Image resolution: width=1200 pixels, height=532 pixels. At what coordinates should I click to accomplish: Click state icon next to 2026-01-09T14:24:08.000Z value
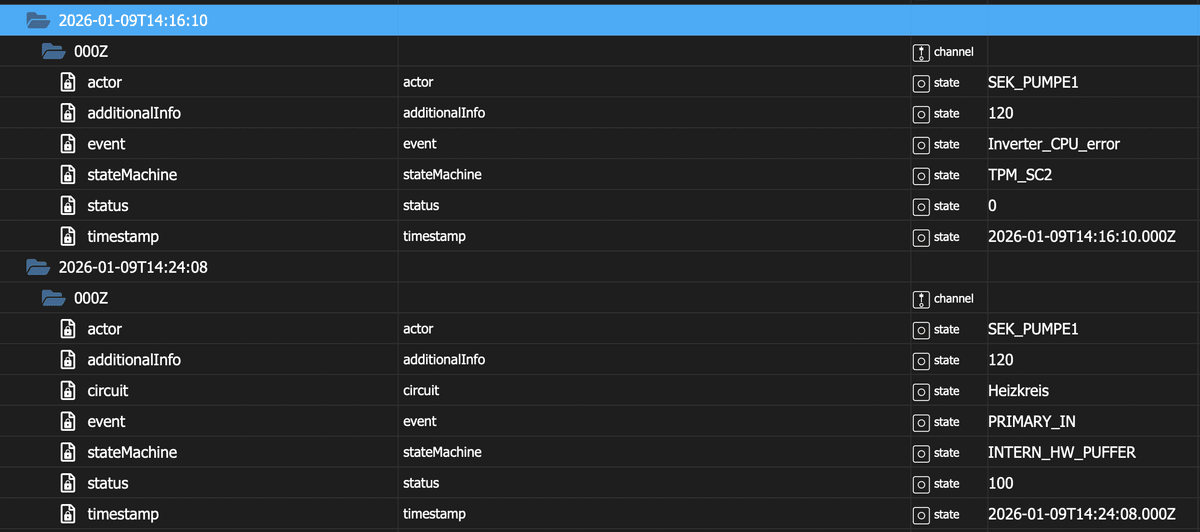click(920, 515)
